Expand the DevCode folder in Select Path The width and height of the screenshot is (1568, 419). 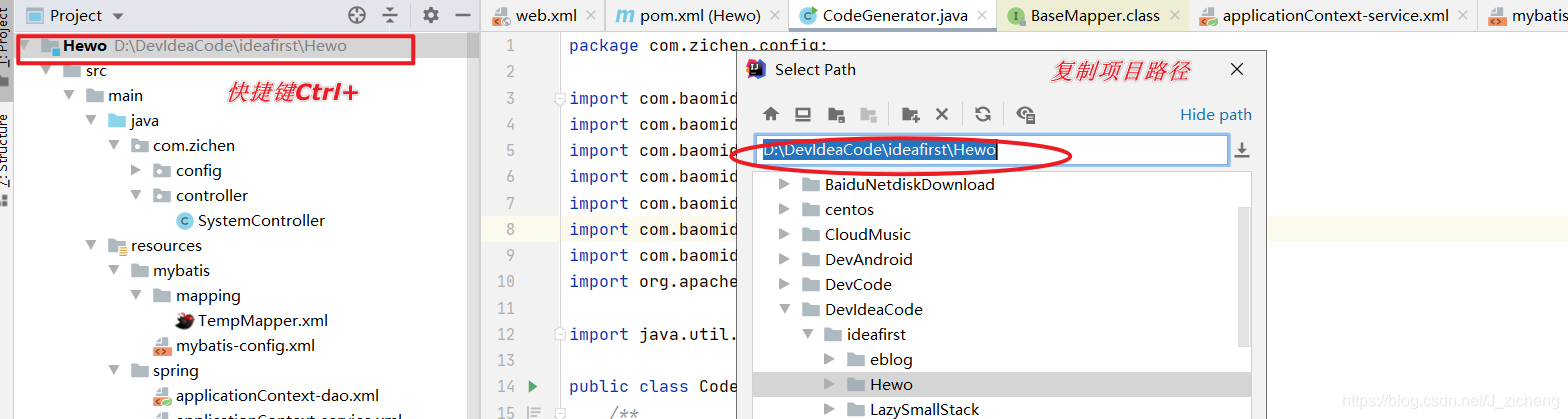pyautogui.click(x=783, y=285)
